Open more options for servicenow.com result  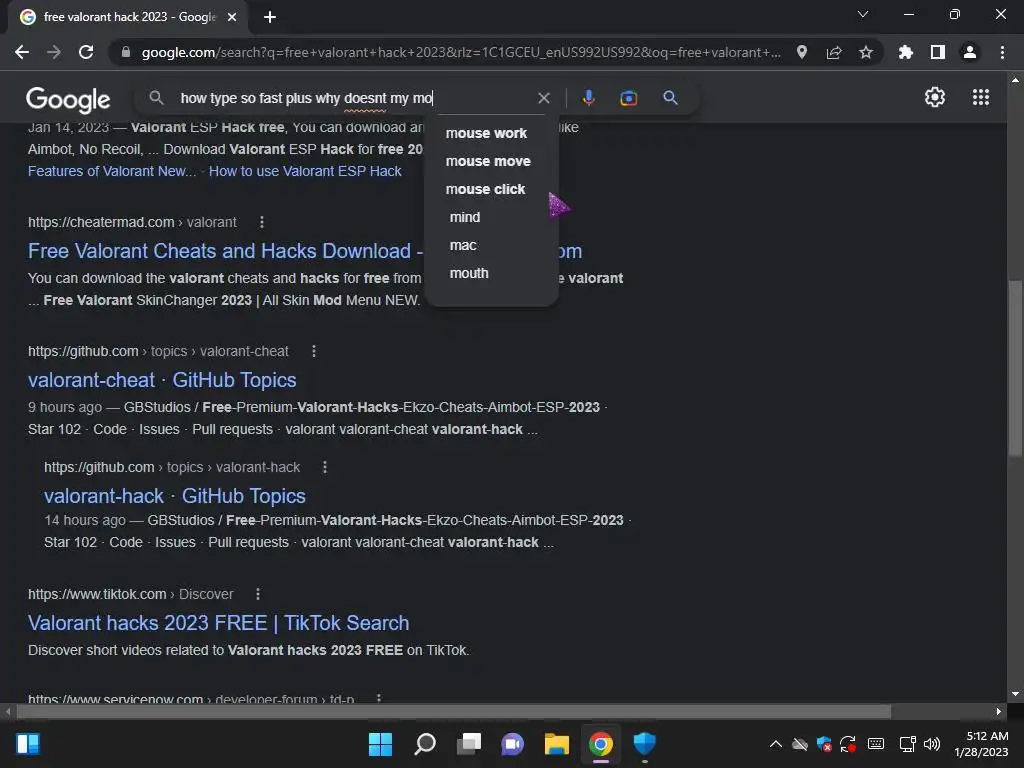[x=379, y=698]
